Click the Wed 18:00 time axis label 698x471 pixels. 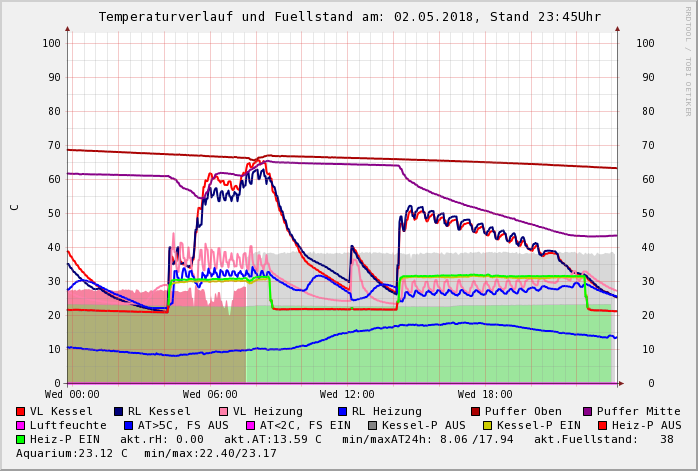[x=484, y=394]
